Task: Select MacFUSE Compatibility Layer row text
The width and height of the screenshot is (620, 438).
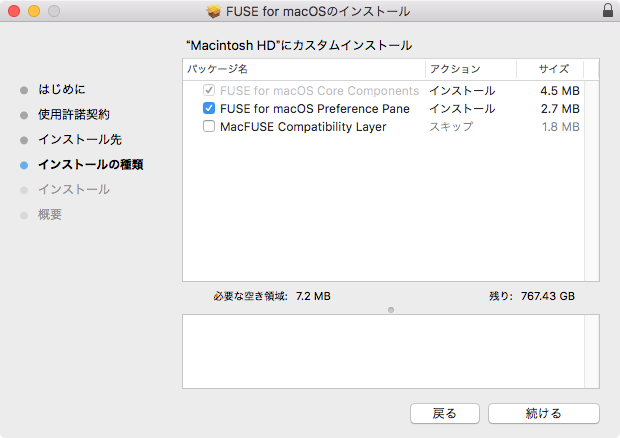Action: click(303, 127)
